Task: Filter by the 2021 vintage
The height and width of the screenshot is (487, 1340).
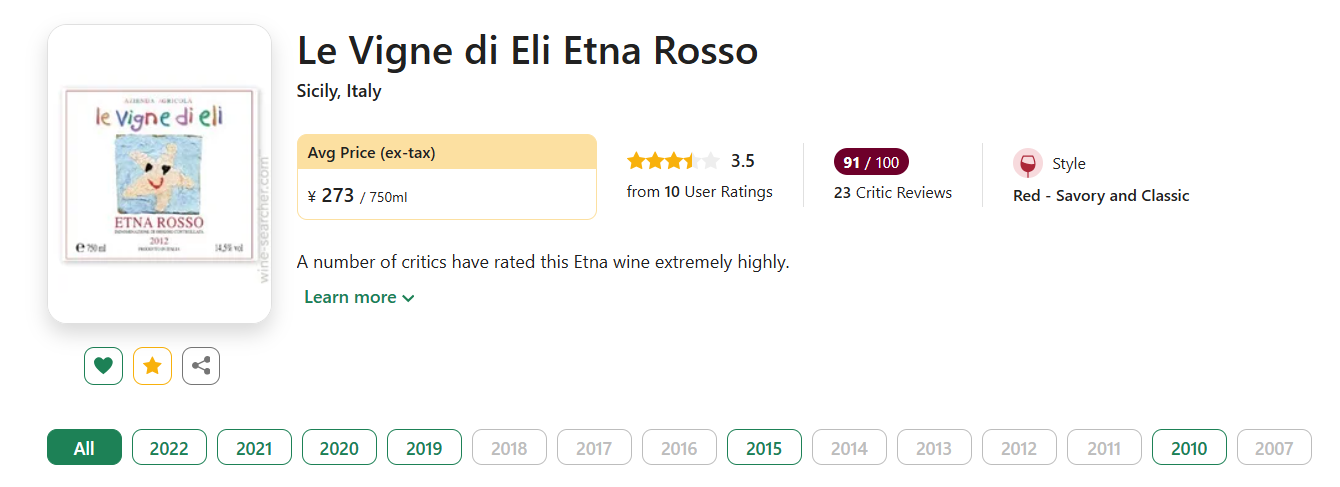Action: [254, 448]
